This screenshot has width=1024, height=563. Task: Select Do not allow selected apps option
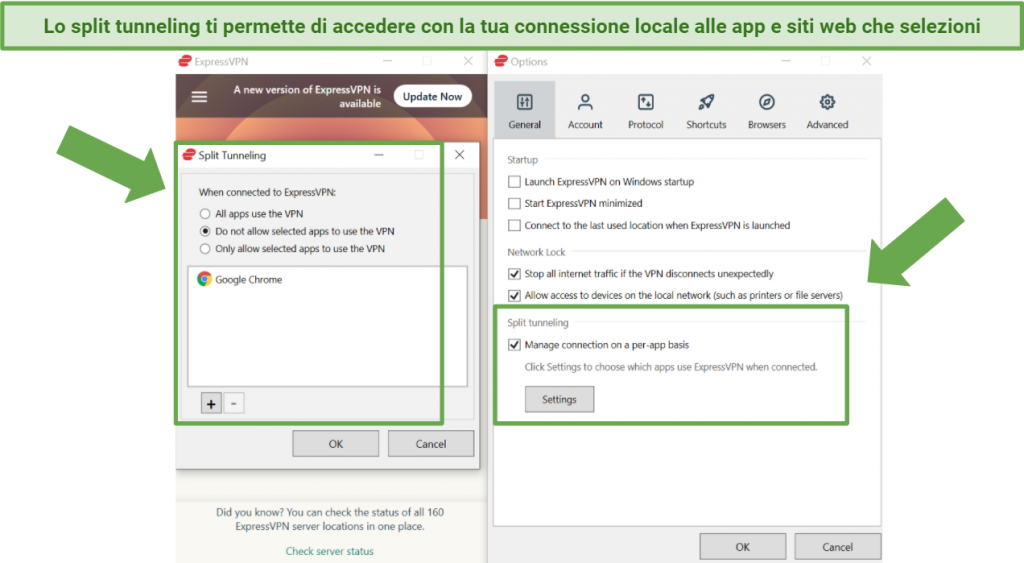coord(205,231)
